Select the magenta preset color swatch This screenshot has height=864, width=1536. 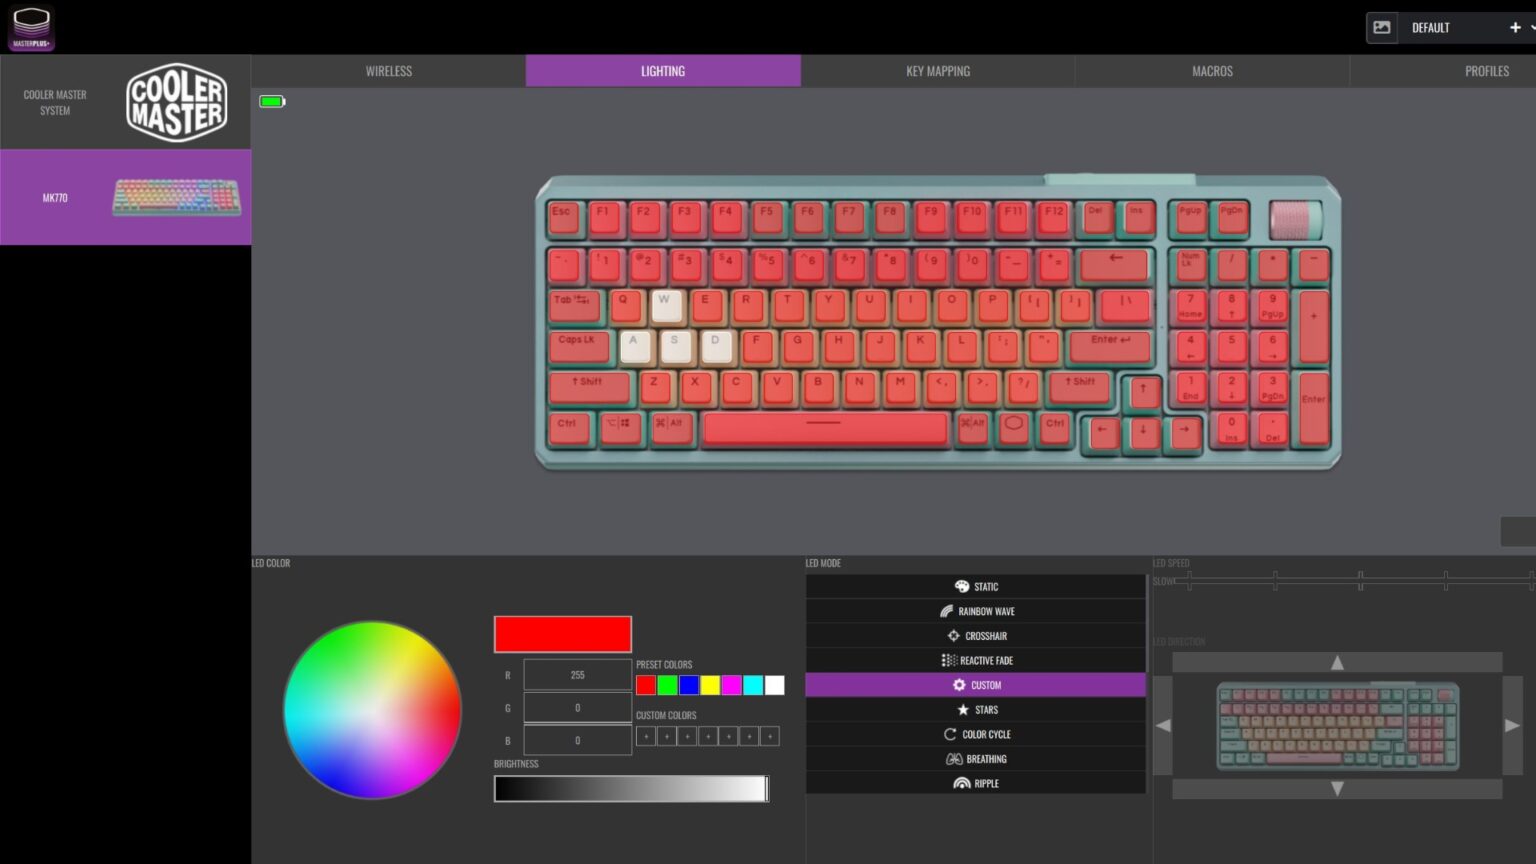[x=731, y=685]
